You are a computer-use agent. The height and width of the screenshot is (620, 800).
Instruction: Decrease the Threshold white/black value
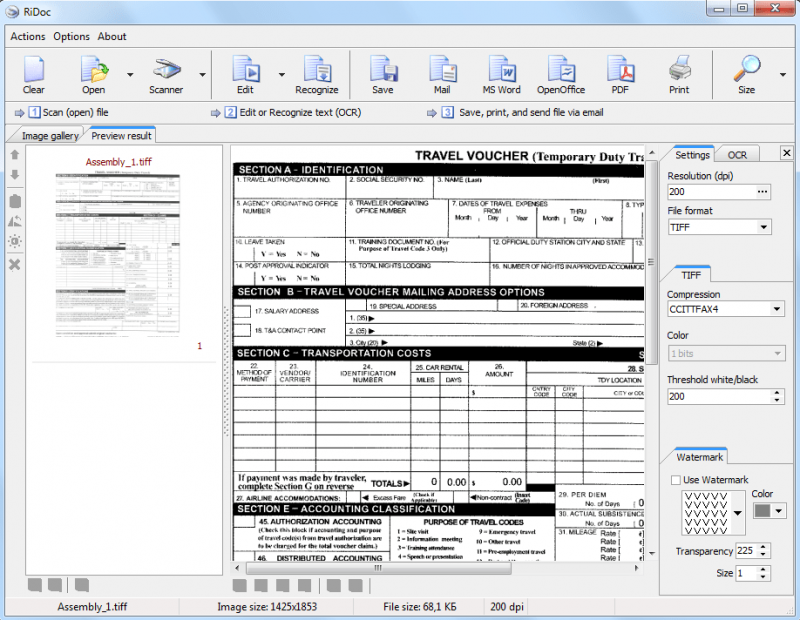coord(777,400)
